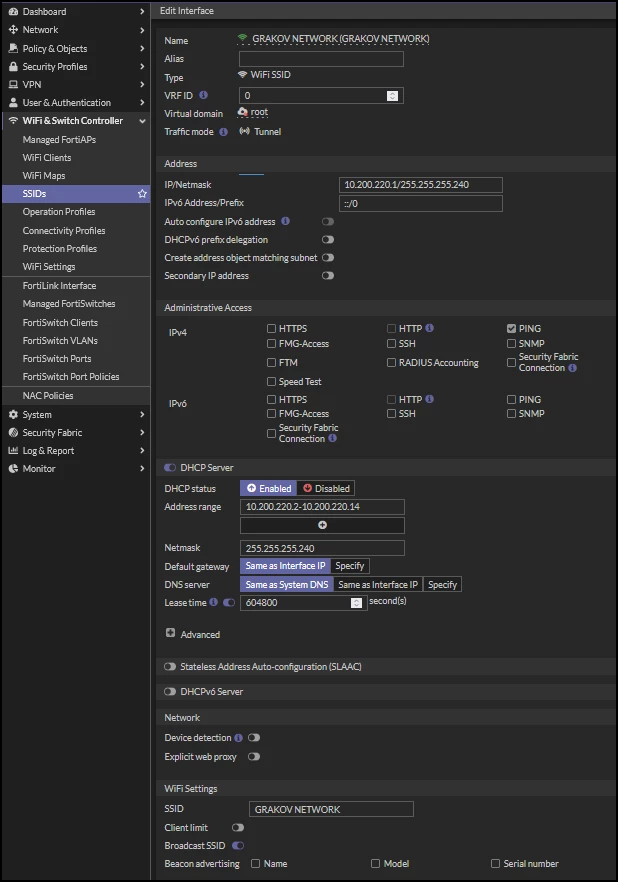Click the User & Authentication person icon
This screenshot has height=882, width=618.
(x=13, y=102)
